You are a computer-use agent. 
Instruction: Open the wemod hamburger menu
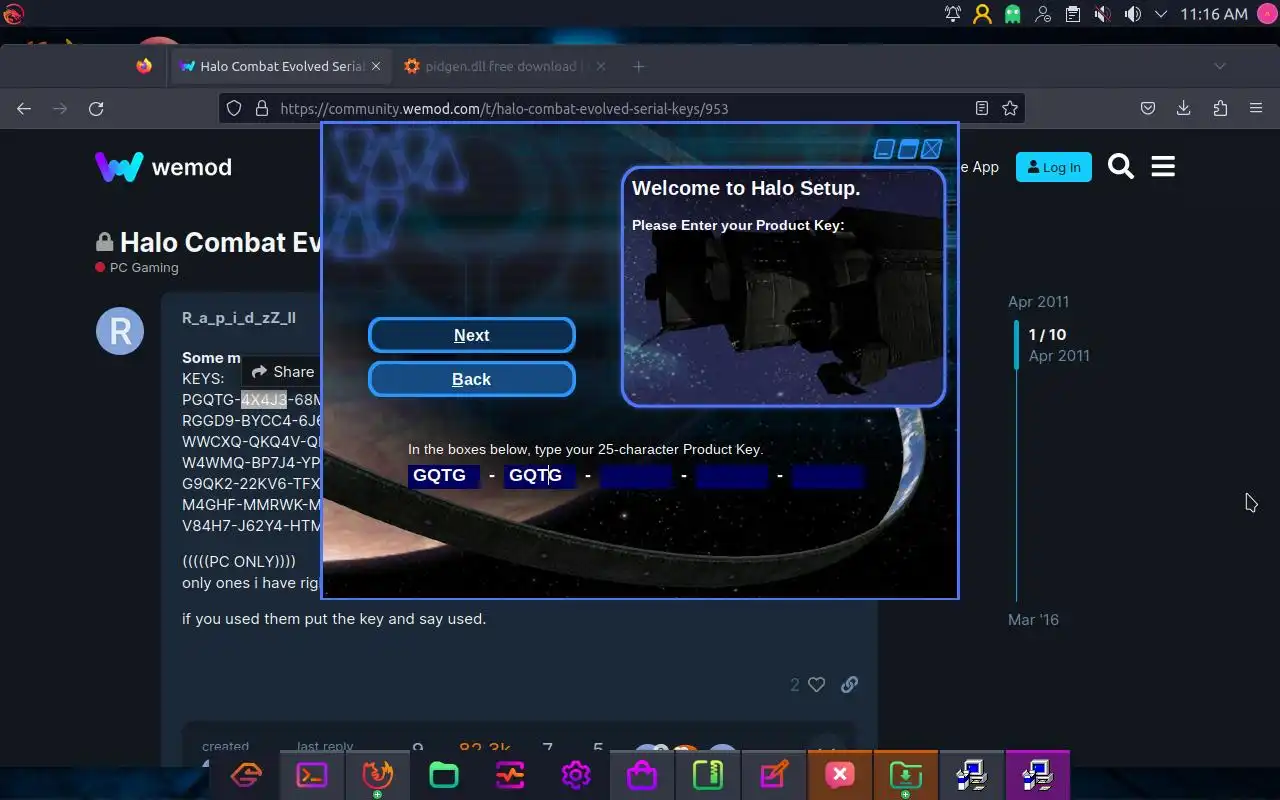click(x=1163, y=167)
